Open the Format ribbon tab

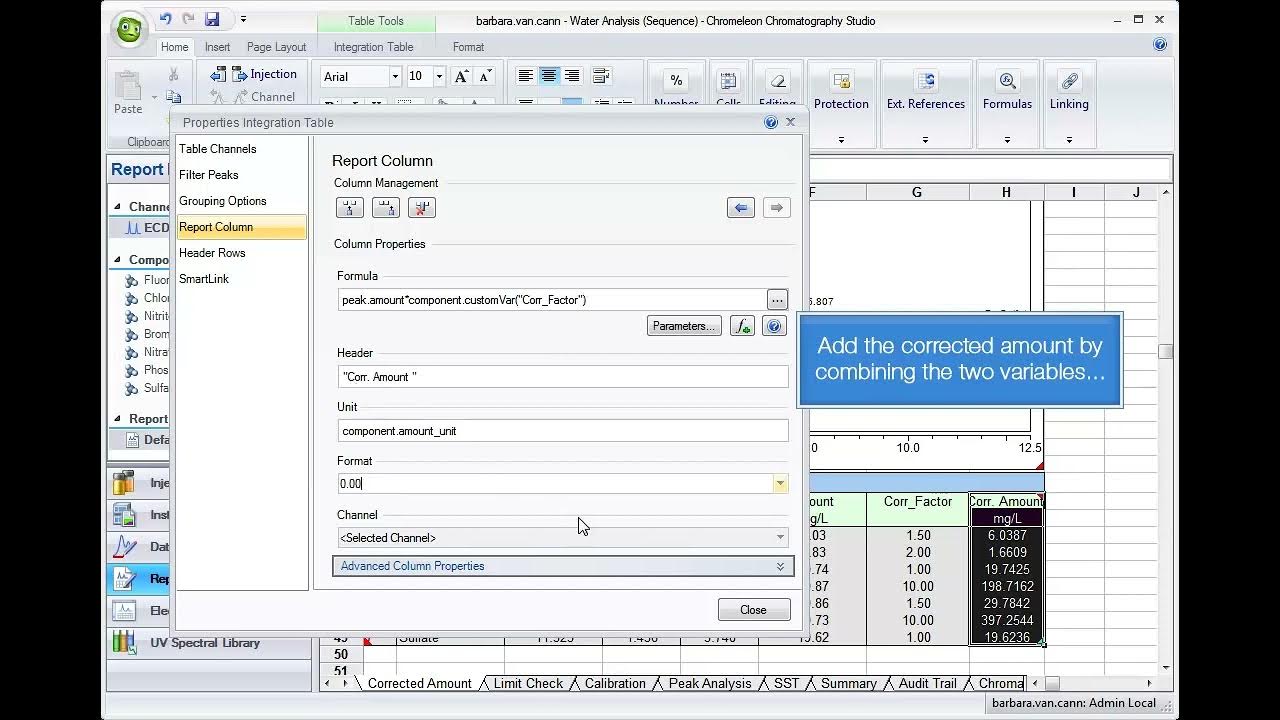(468, 47)
